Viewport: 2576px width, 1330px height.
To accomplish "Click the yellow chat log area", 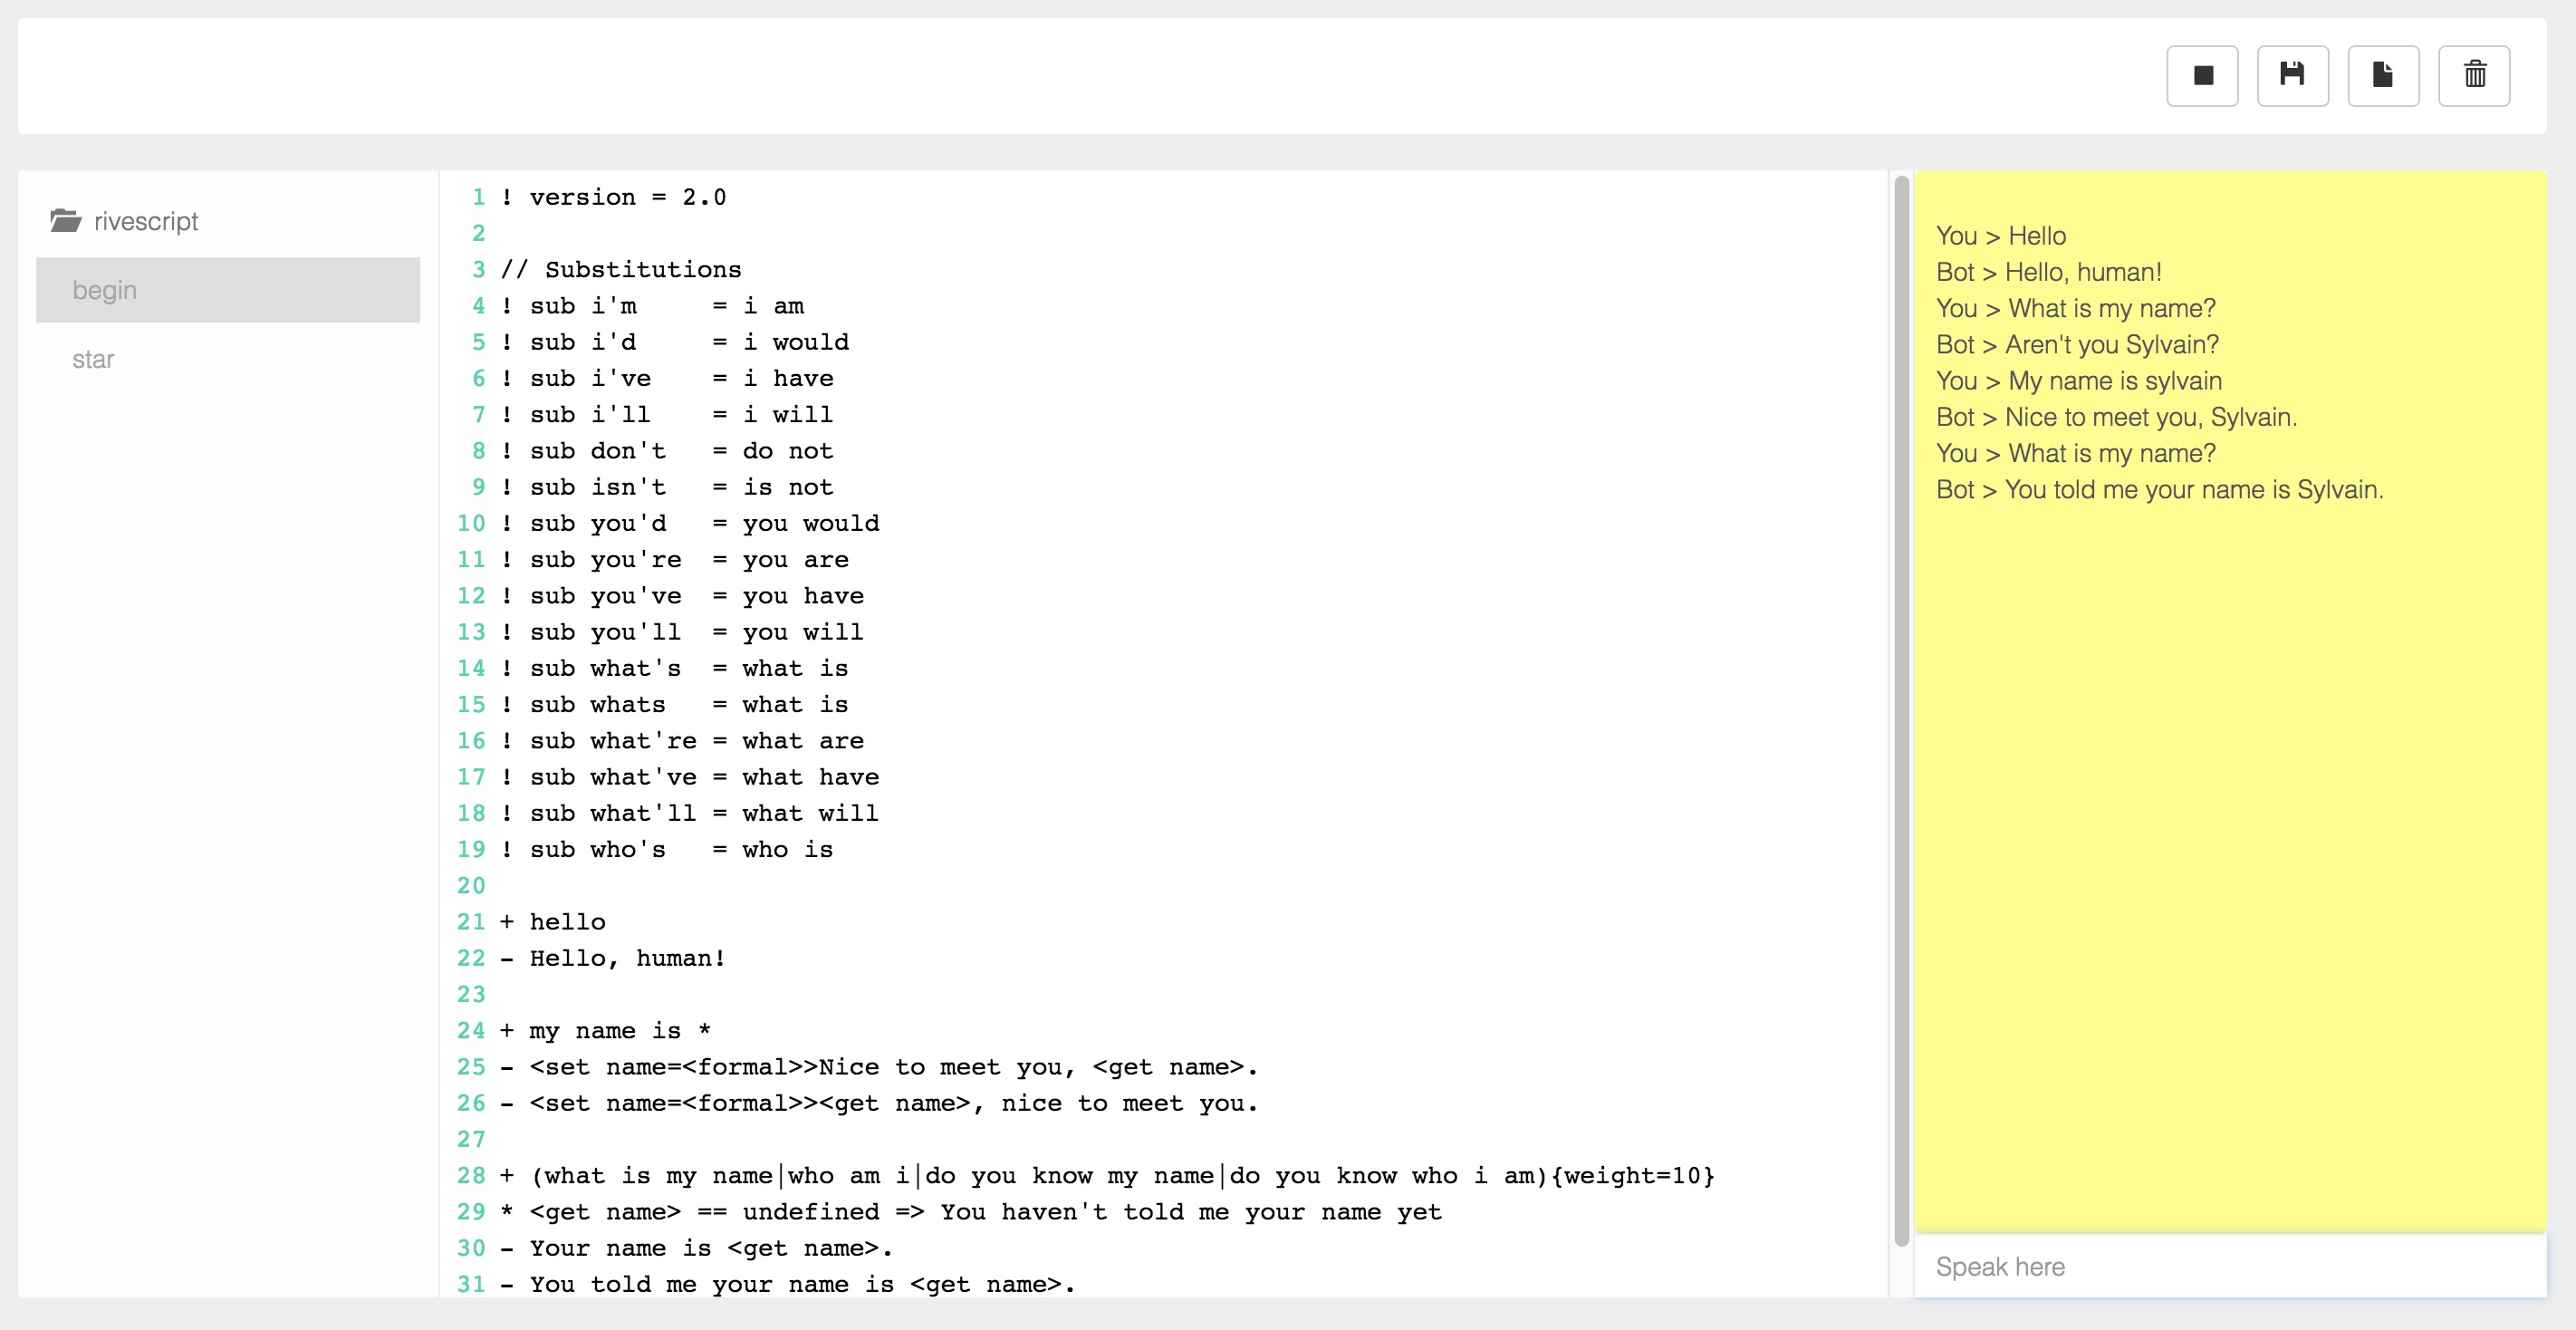I will click(x=2228, y=850).
